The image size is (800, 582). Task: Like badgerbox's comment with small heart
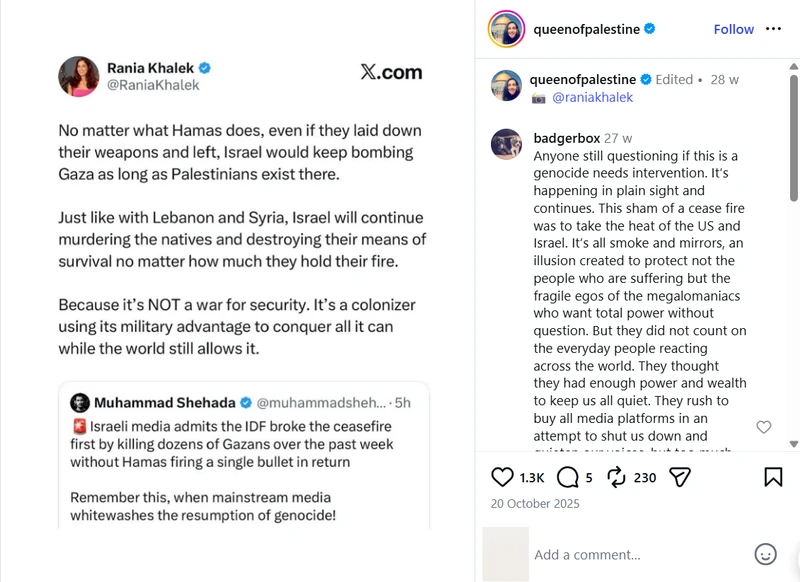[763, 426]
